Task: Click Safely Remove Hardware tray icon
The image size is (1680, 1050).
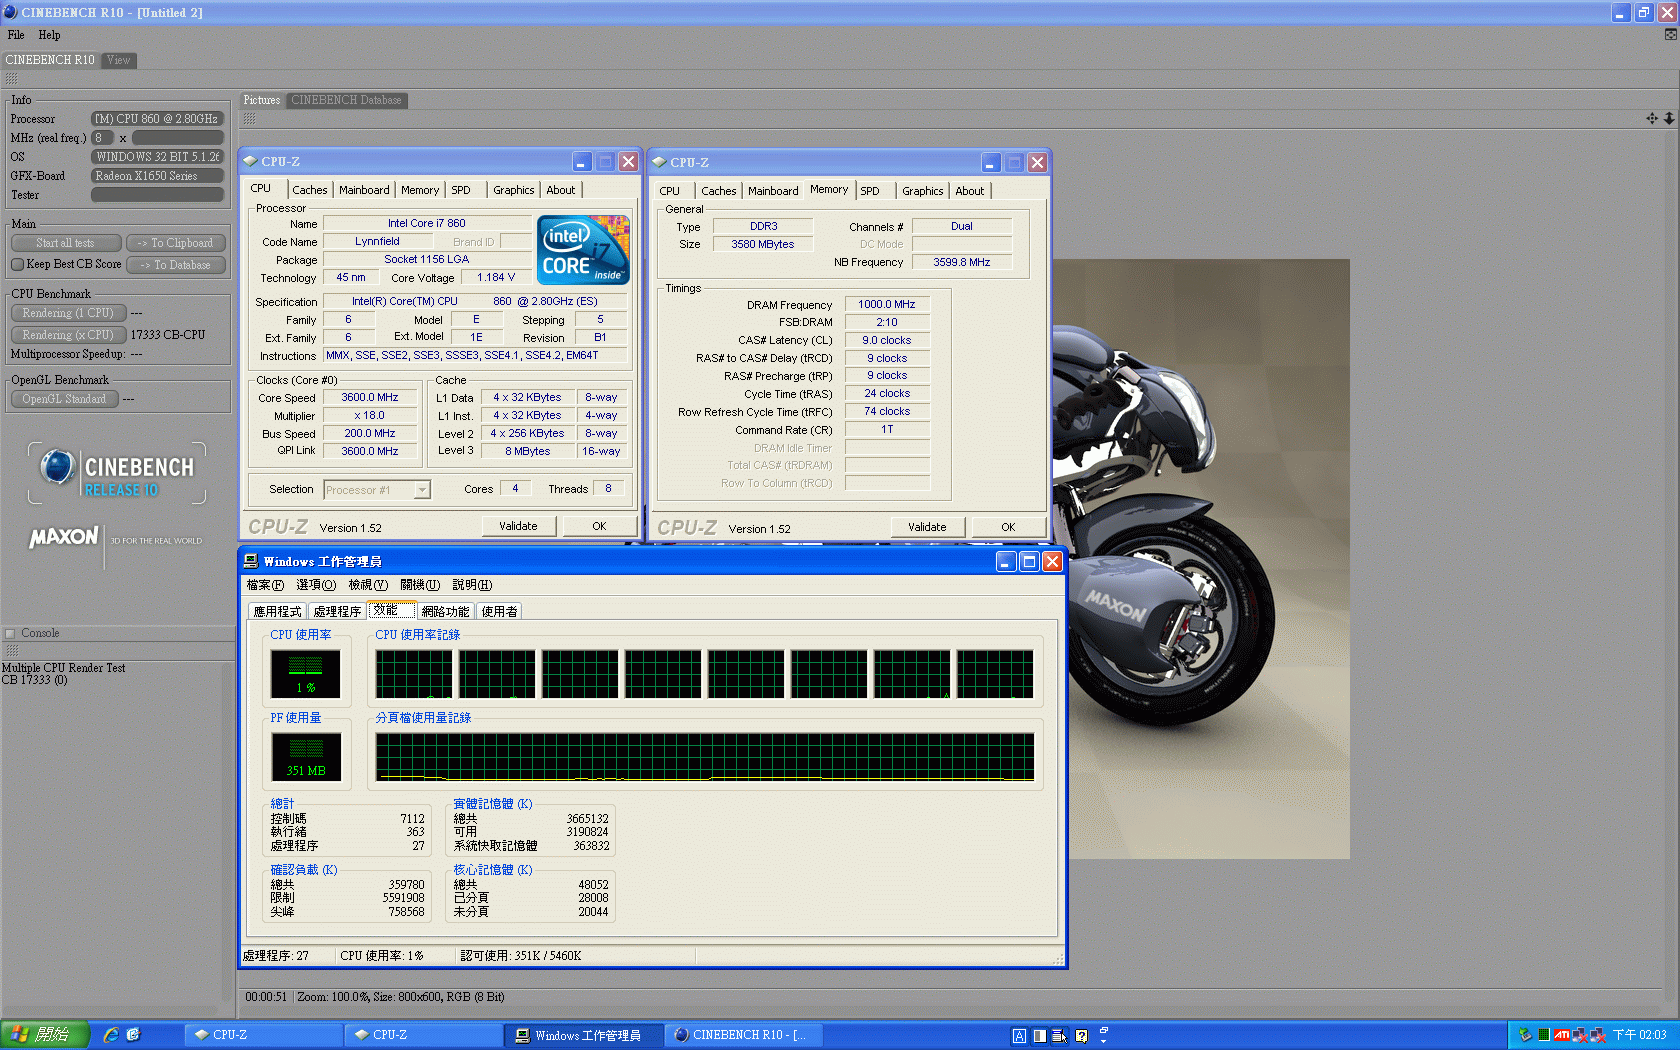Action: click(1525, 1035)
